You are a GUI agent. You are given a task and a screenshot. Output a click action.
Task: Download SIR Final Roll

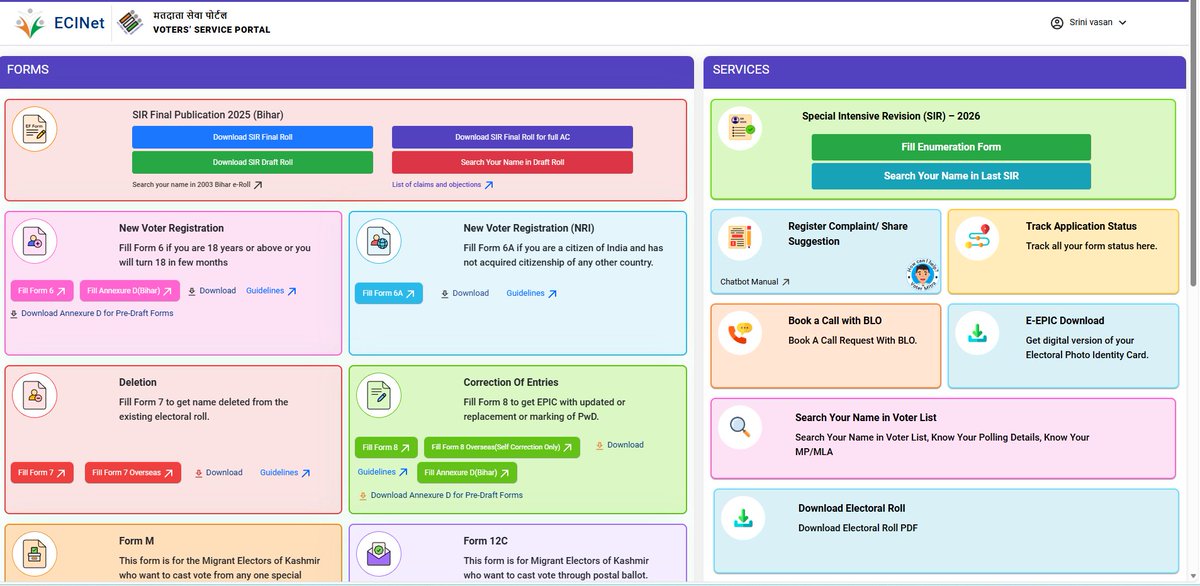tap(252, 137)
